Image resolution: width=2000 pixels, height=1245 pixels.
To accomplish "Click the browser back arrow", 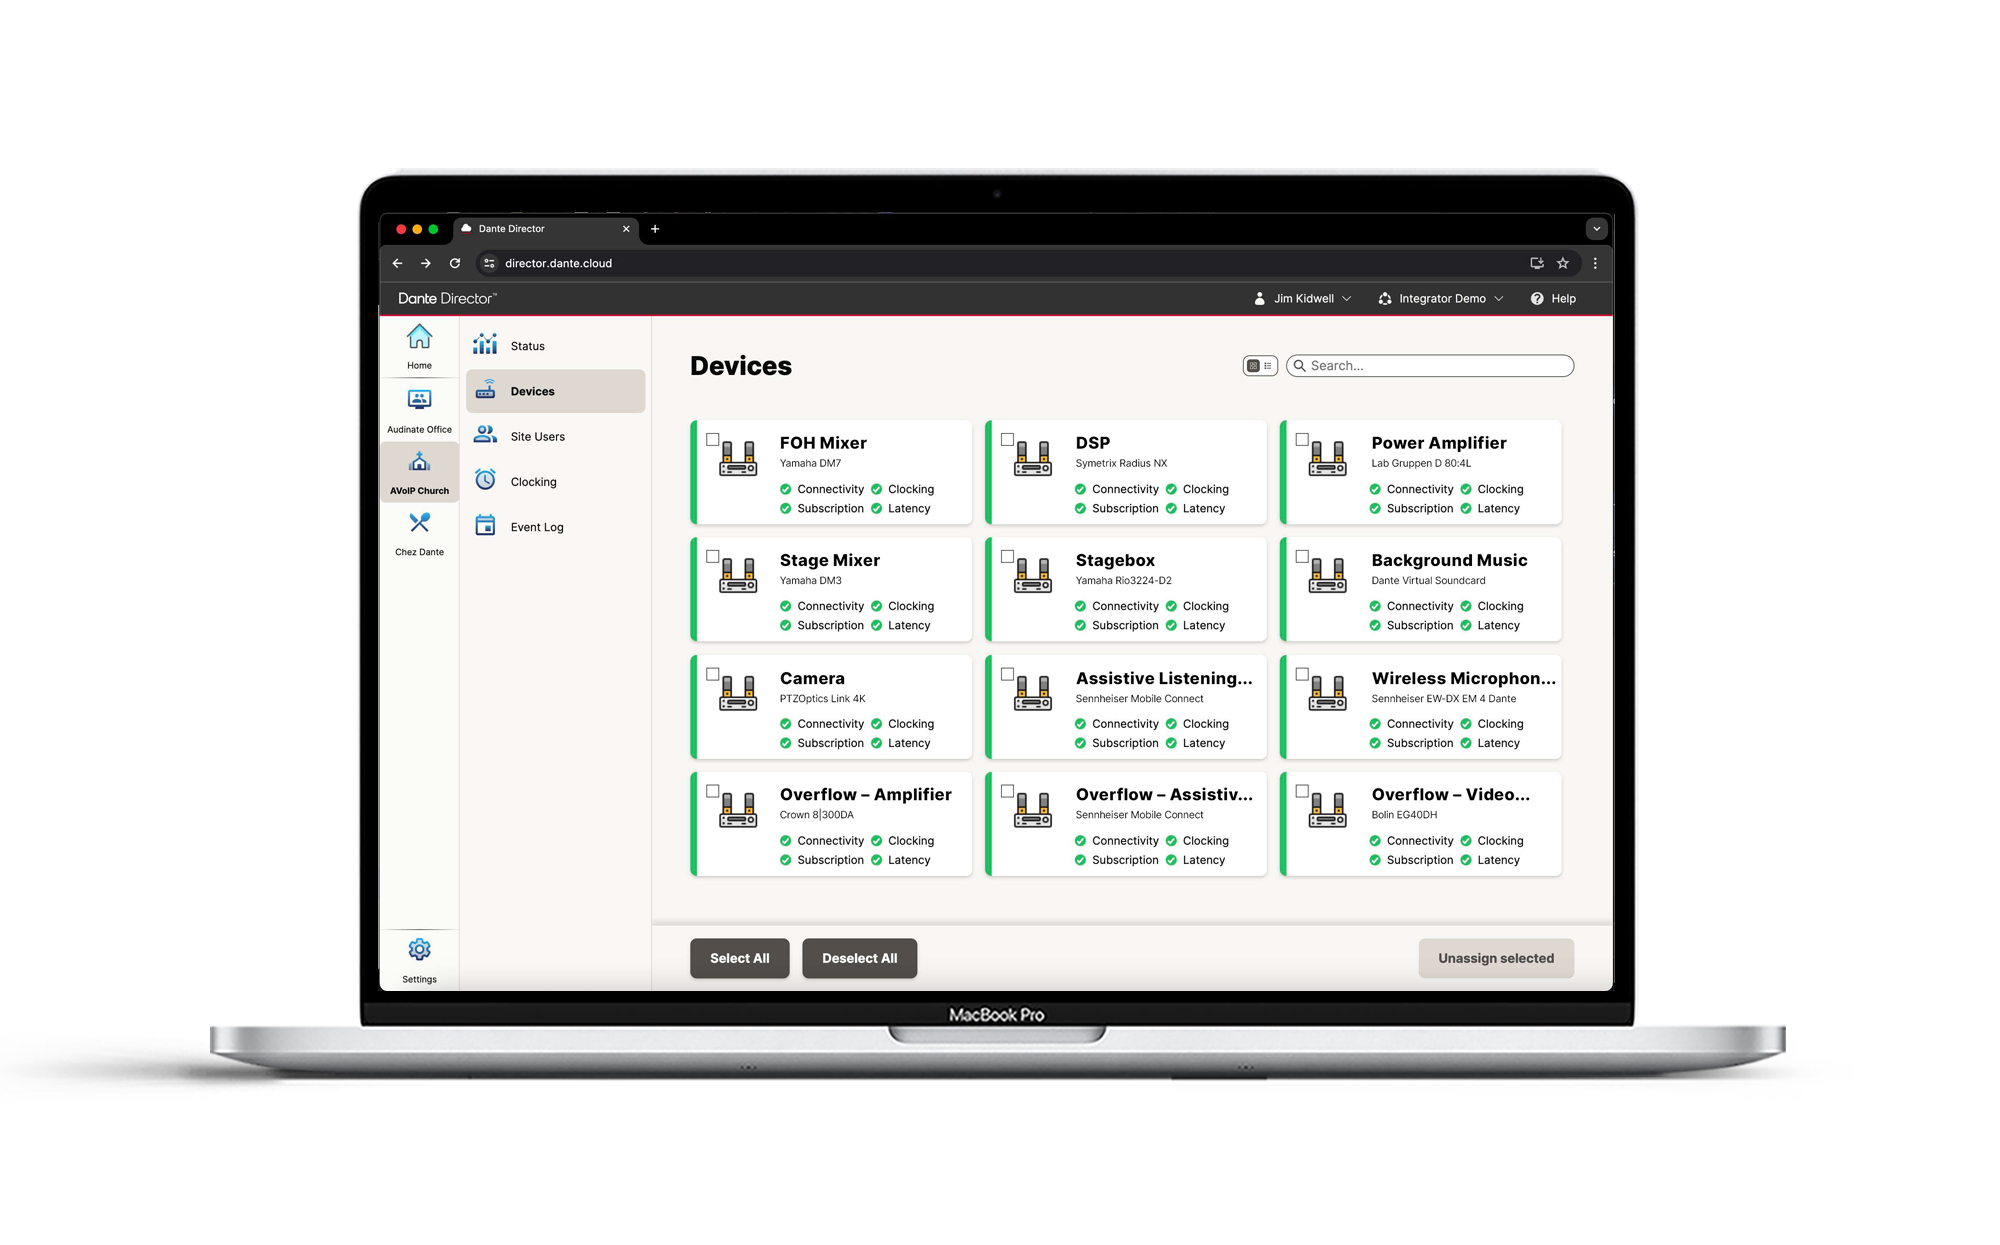I will 397,263.
